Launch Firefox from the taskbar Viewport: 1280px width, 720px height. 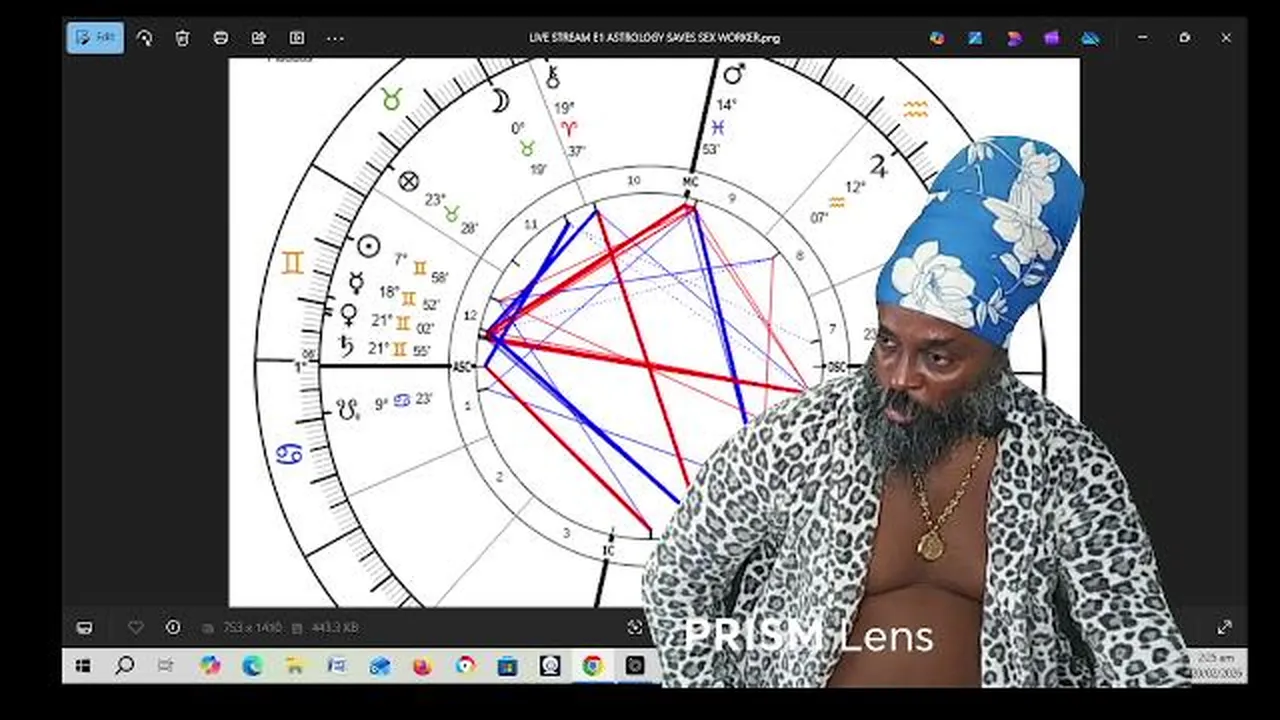click(422, 666)
